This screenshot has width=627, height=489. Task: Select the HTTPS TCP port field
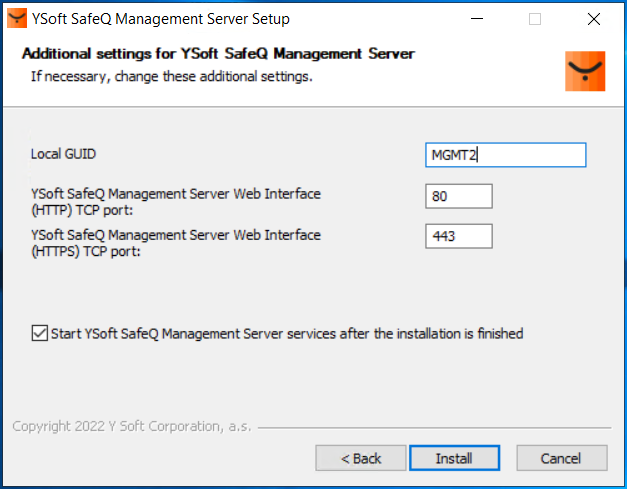pyautogui.click(x=459, y=236)
